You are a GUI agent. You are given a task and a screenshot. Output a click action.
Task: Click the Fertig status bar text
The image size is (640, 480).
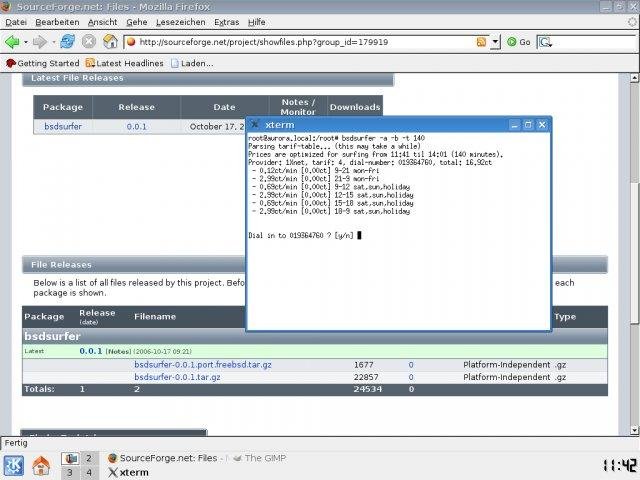point(16,443)
